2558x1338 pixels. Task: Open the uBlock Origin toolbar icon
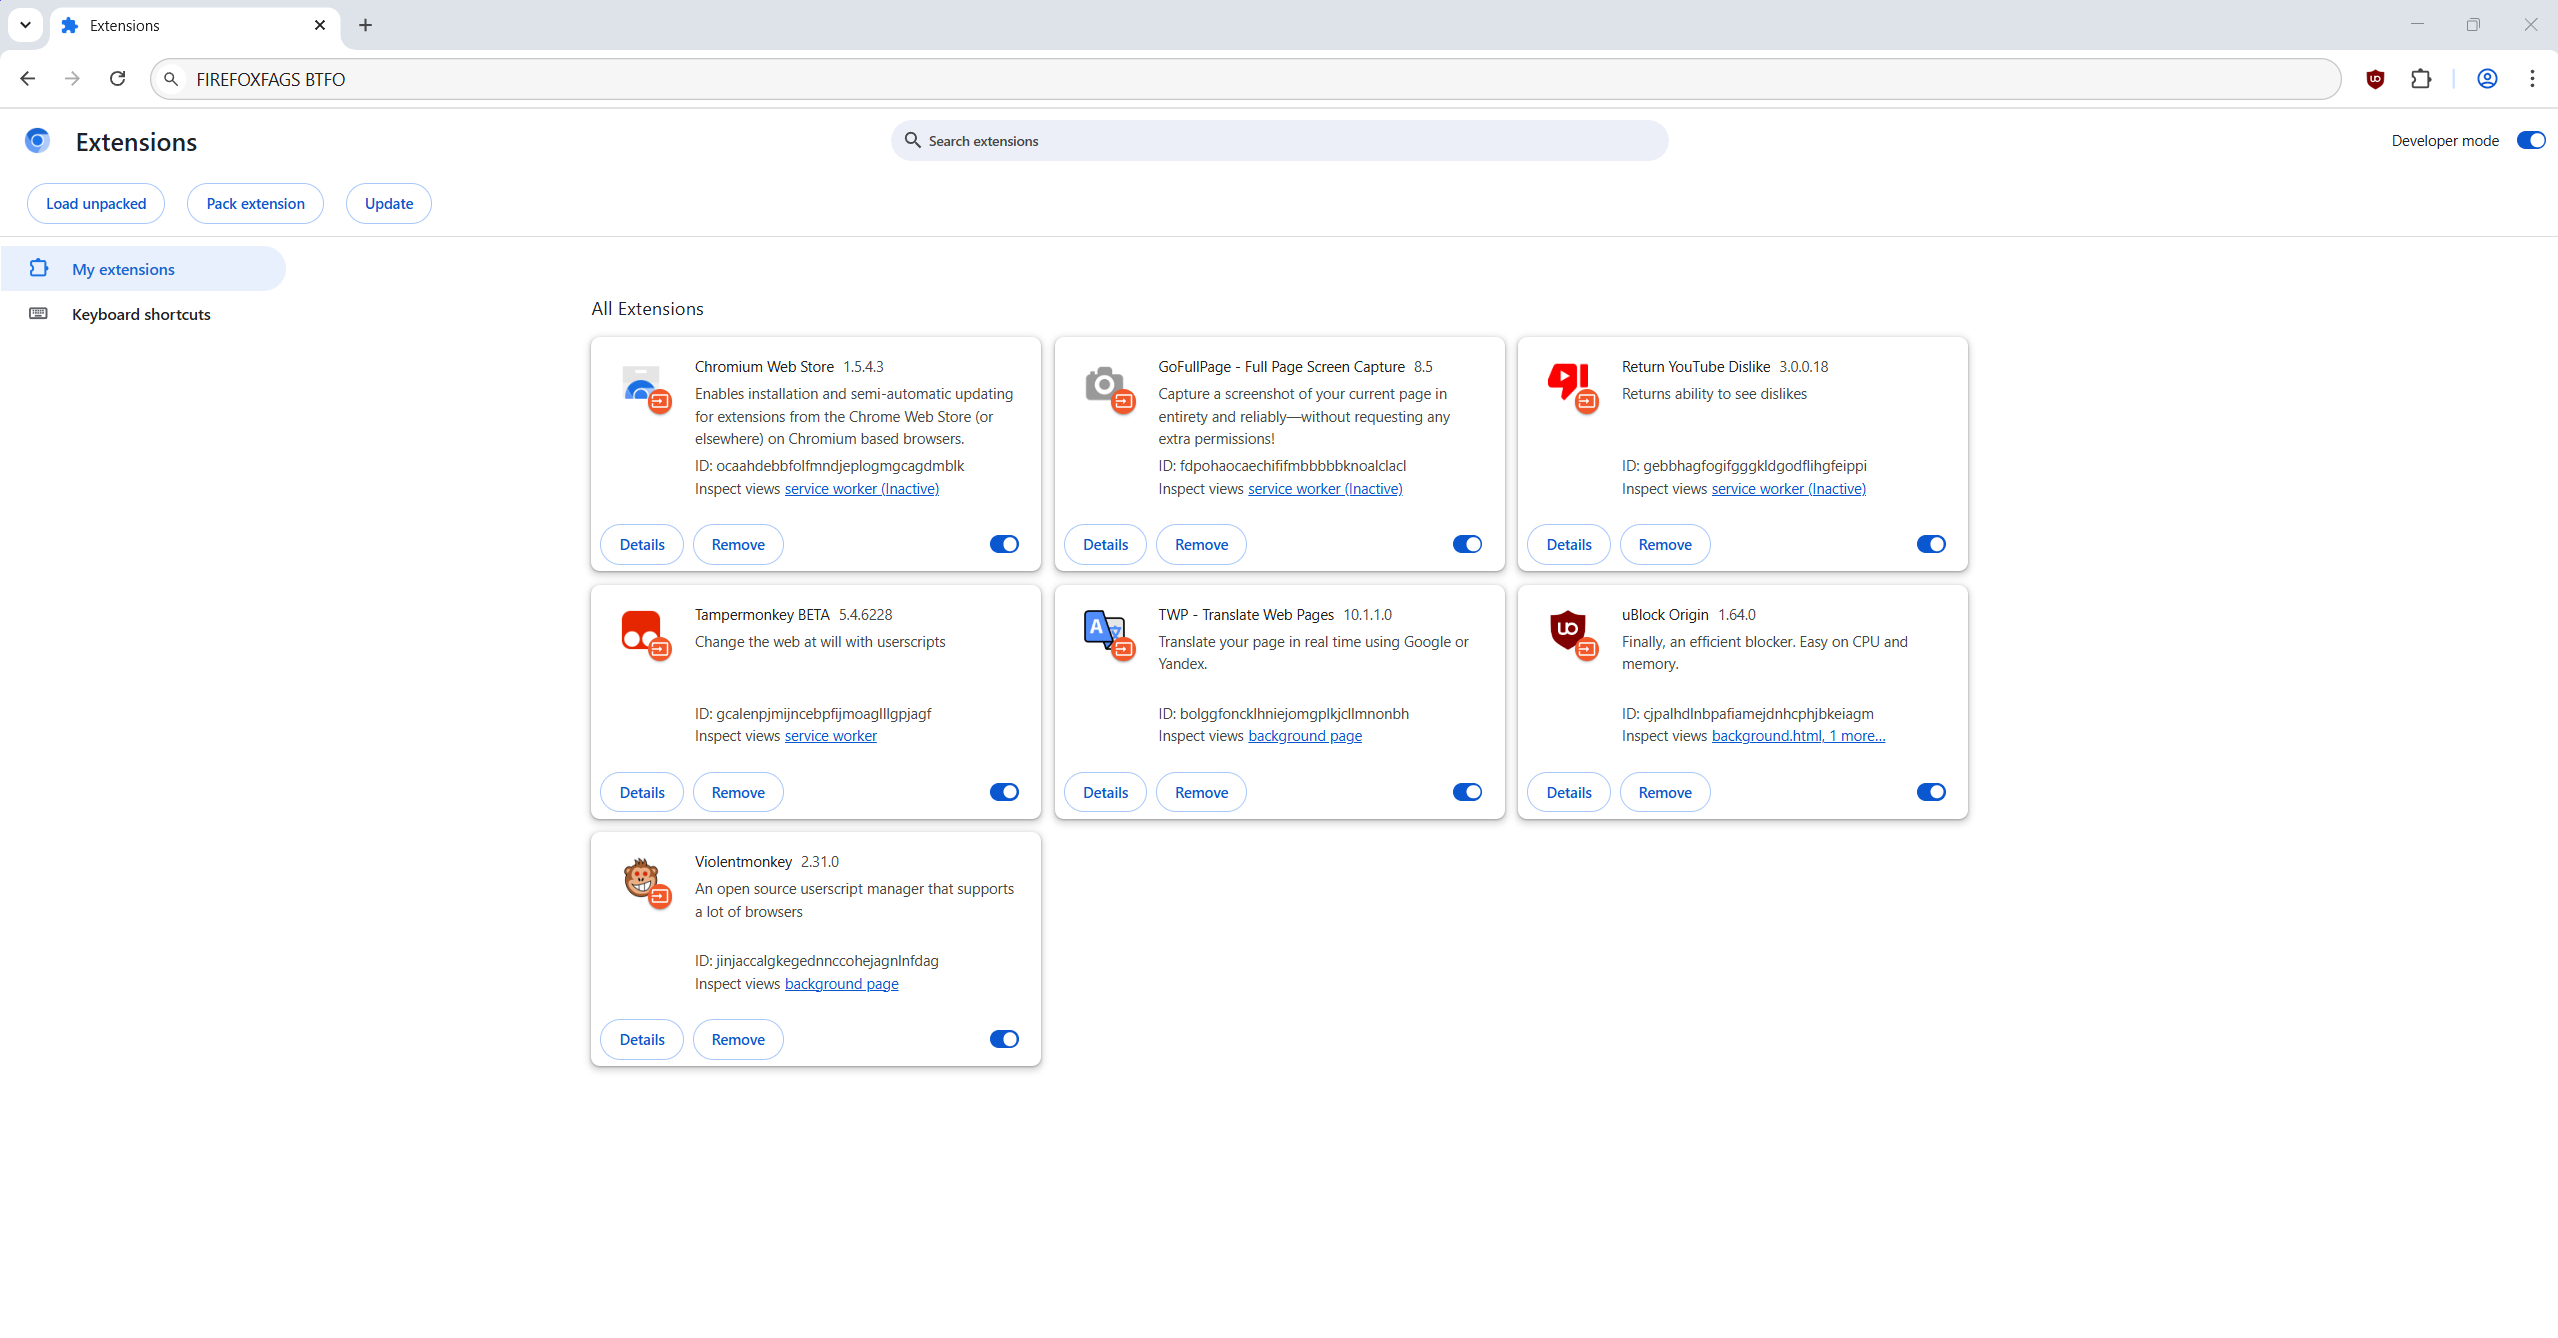pos(2375,79)
